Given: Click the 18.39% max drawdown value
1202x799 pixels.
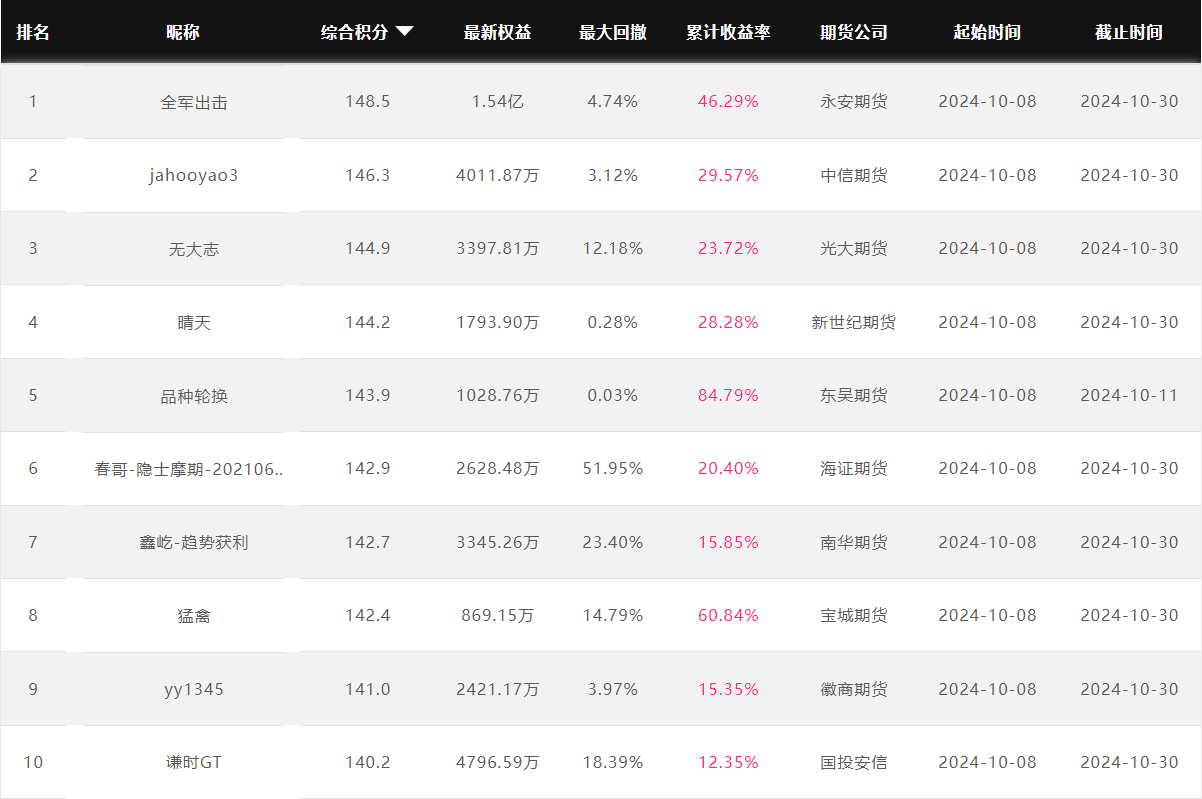Looking at the screenshot, I should click(x=613, y=762).
